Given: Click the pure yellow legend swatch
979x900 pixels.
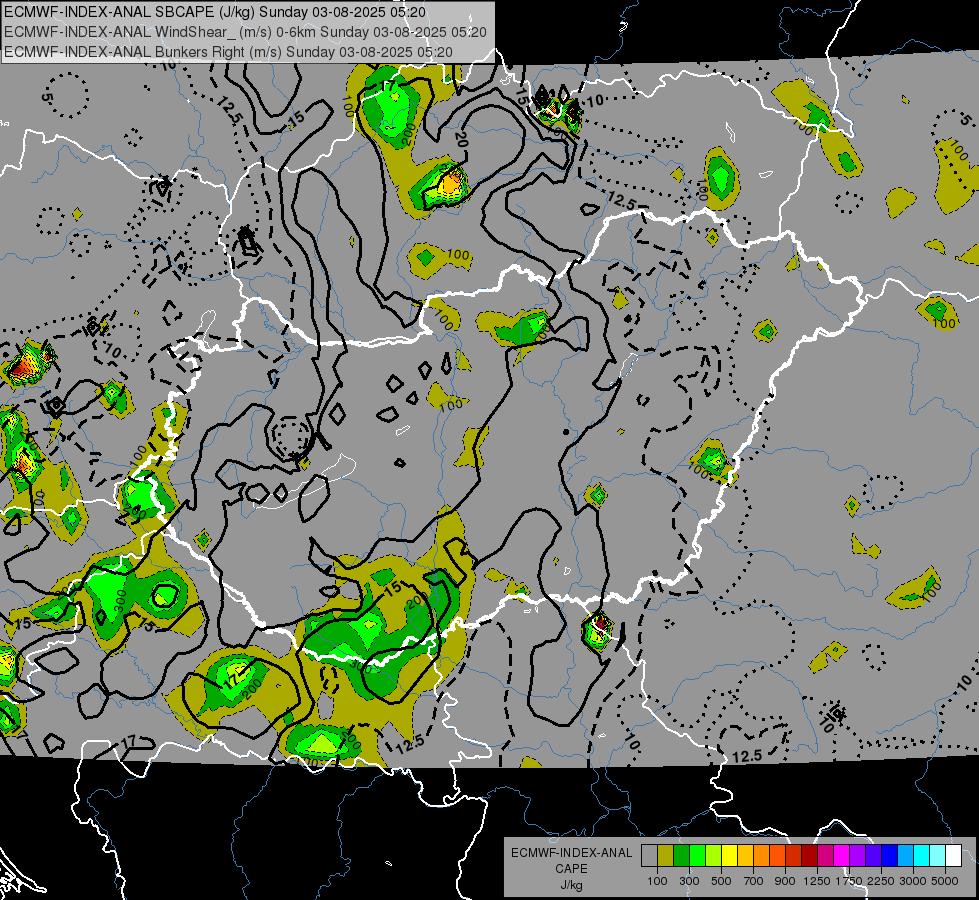Looking at the screenshot, I should tap(729, 856).
